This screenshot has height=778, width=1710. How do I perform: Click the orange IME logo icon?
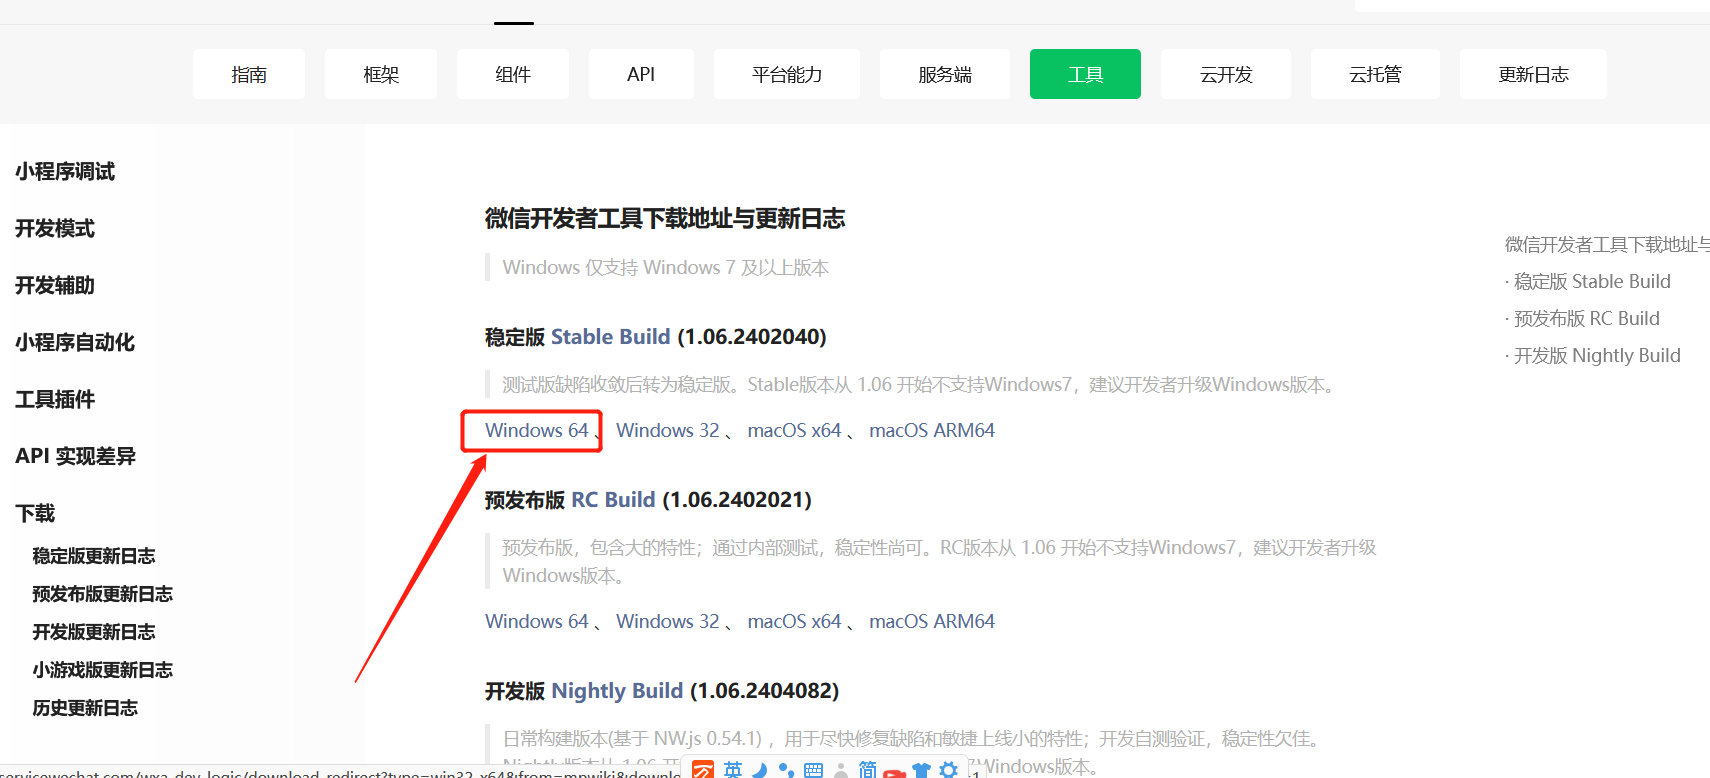(x=703, y=769)
